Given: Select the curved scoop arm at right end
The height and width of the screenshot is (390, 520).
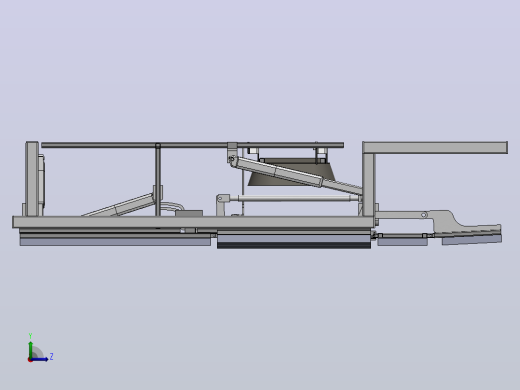Looking at the screenshot, I should [x=467, y=223].
